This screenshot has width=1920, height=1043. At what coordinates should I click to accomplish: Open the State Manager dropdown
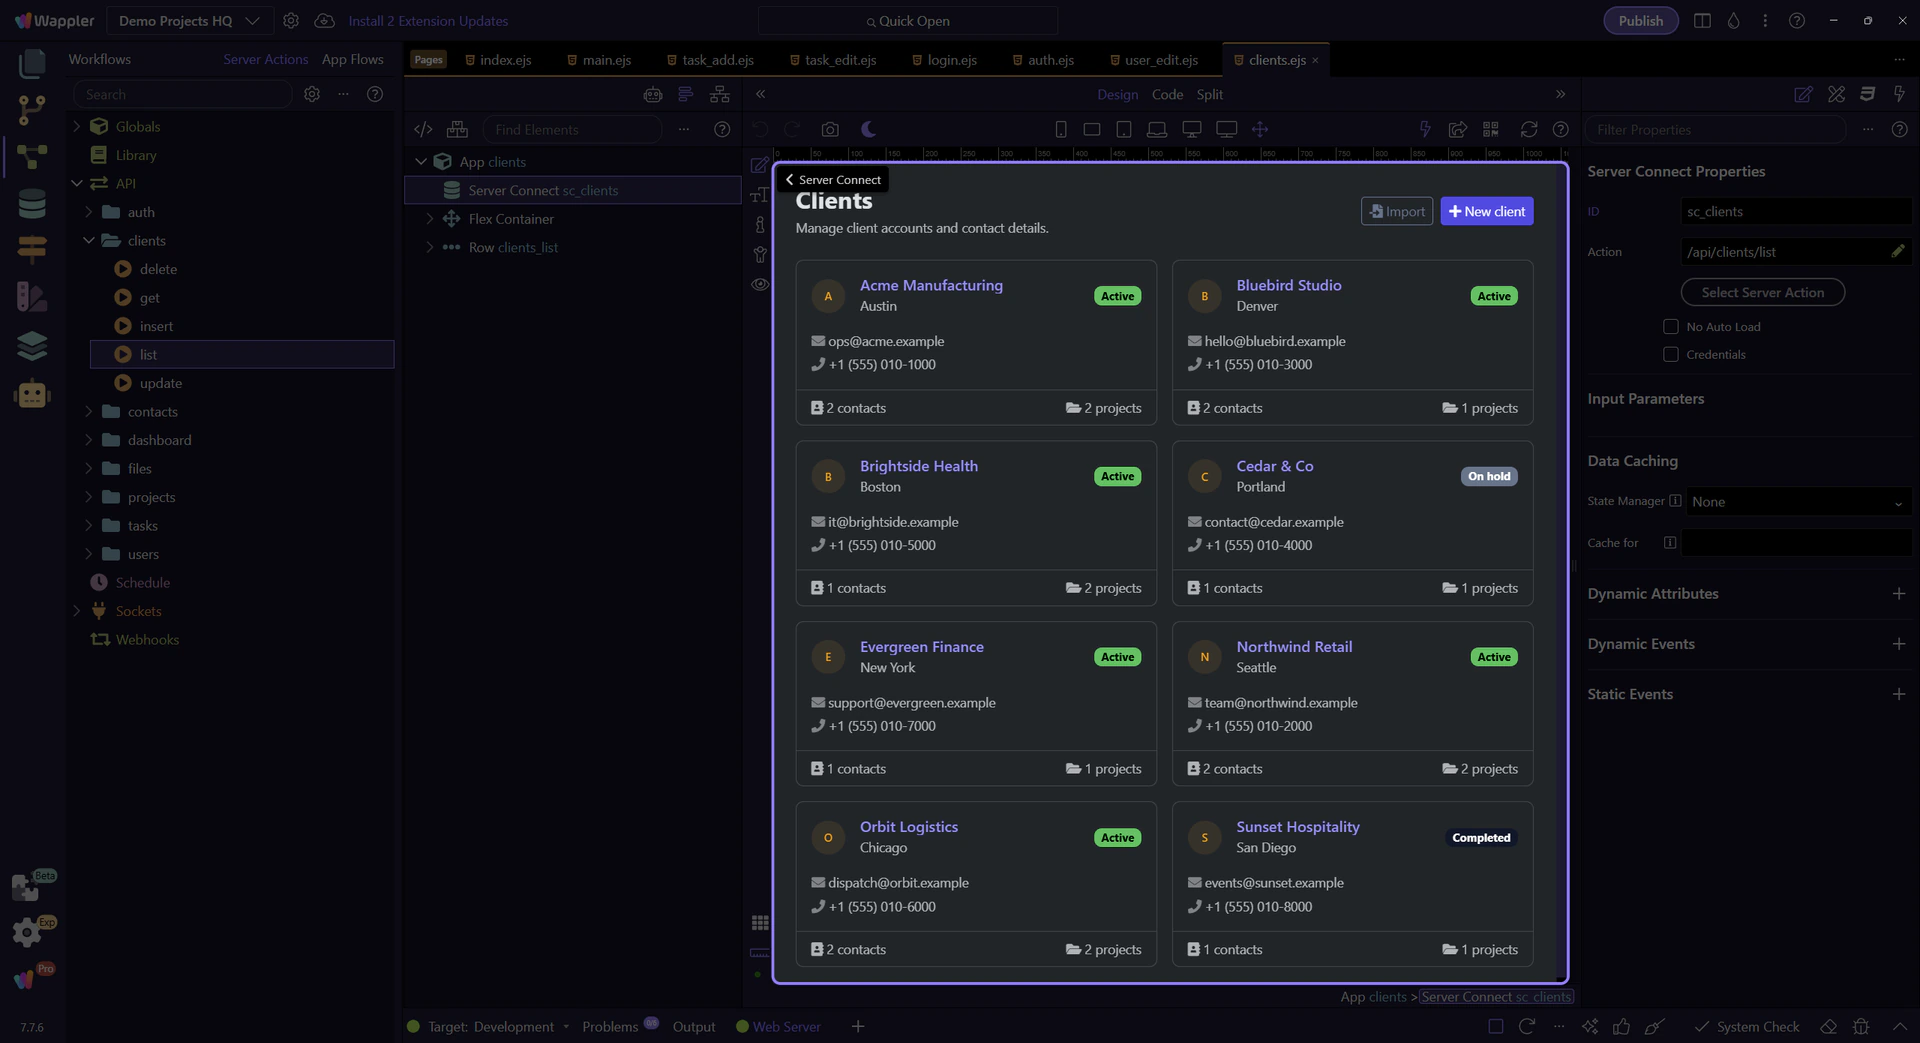[1796, 502]
